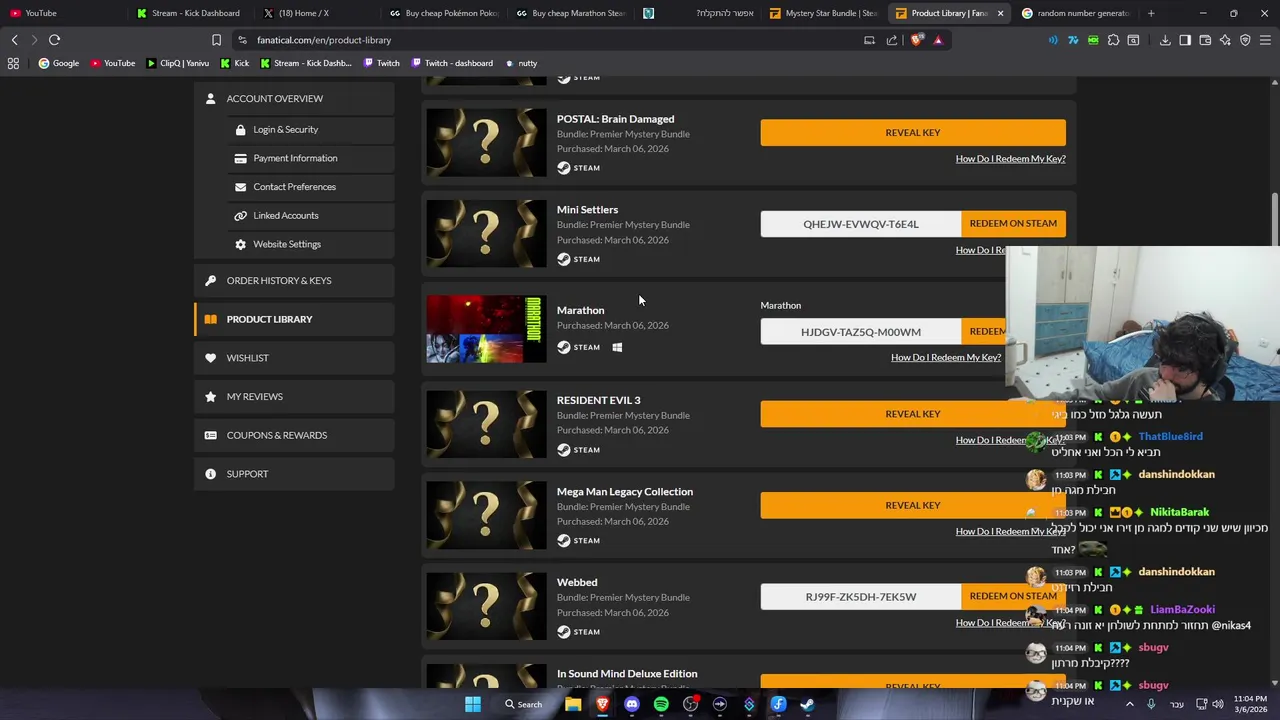This screenshot has width=1280, height=720.
Task: Click the Brave Rewards triangle icon
Action: [938, 40]
